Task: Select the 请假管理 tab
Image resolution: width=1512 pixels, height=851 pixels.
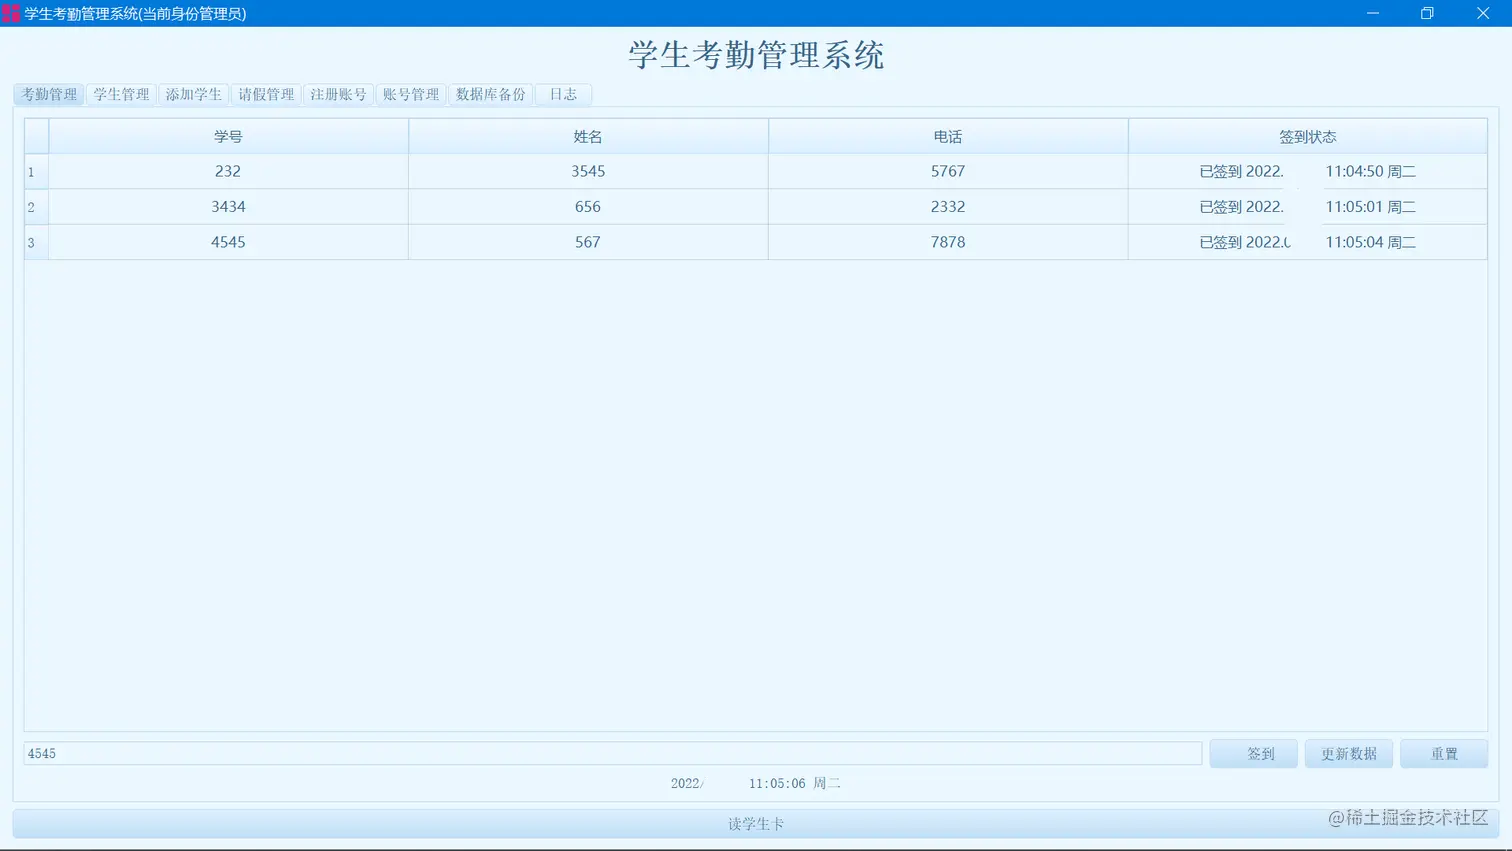Action: pyautogui.click(x=266, y=94)
